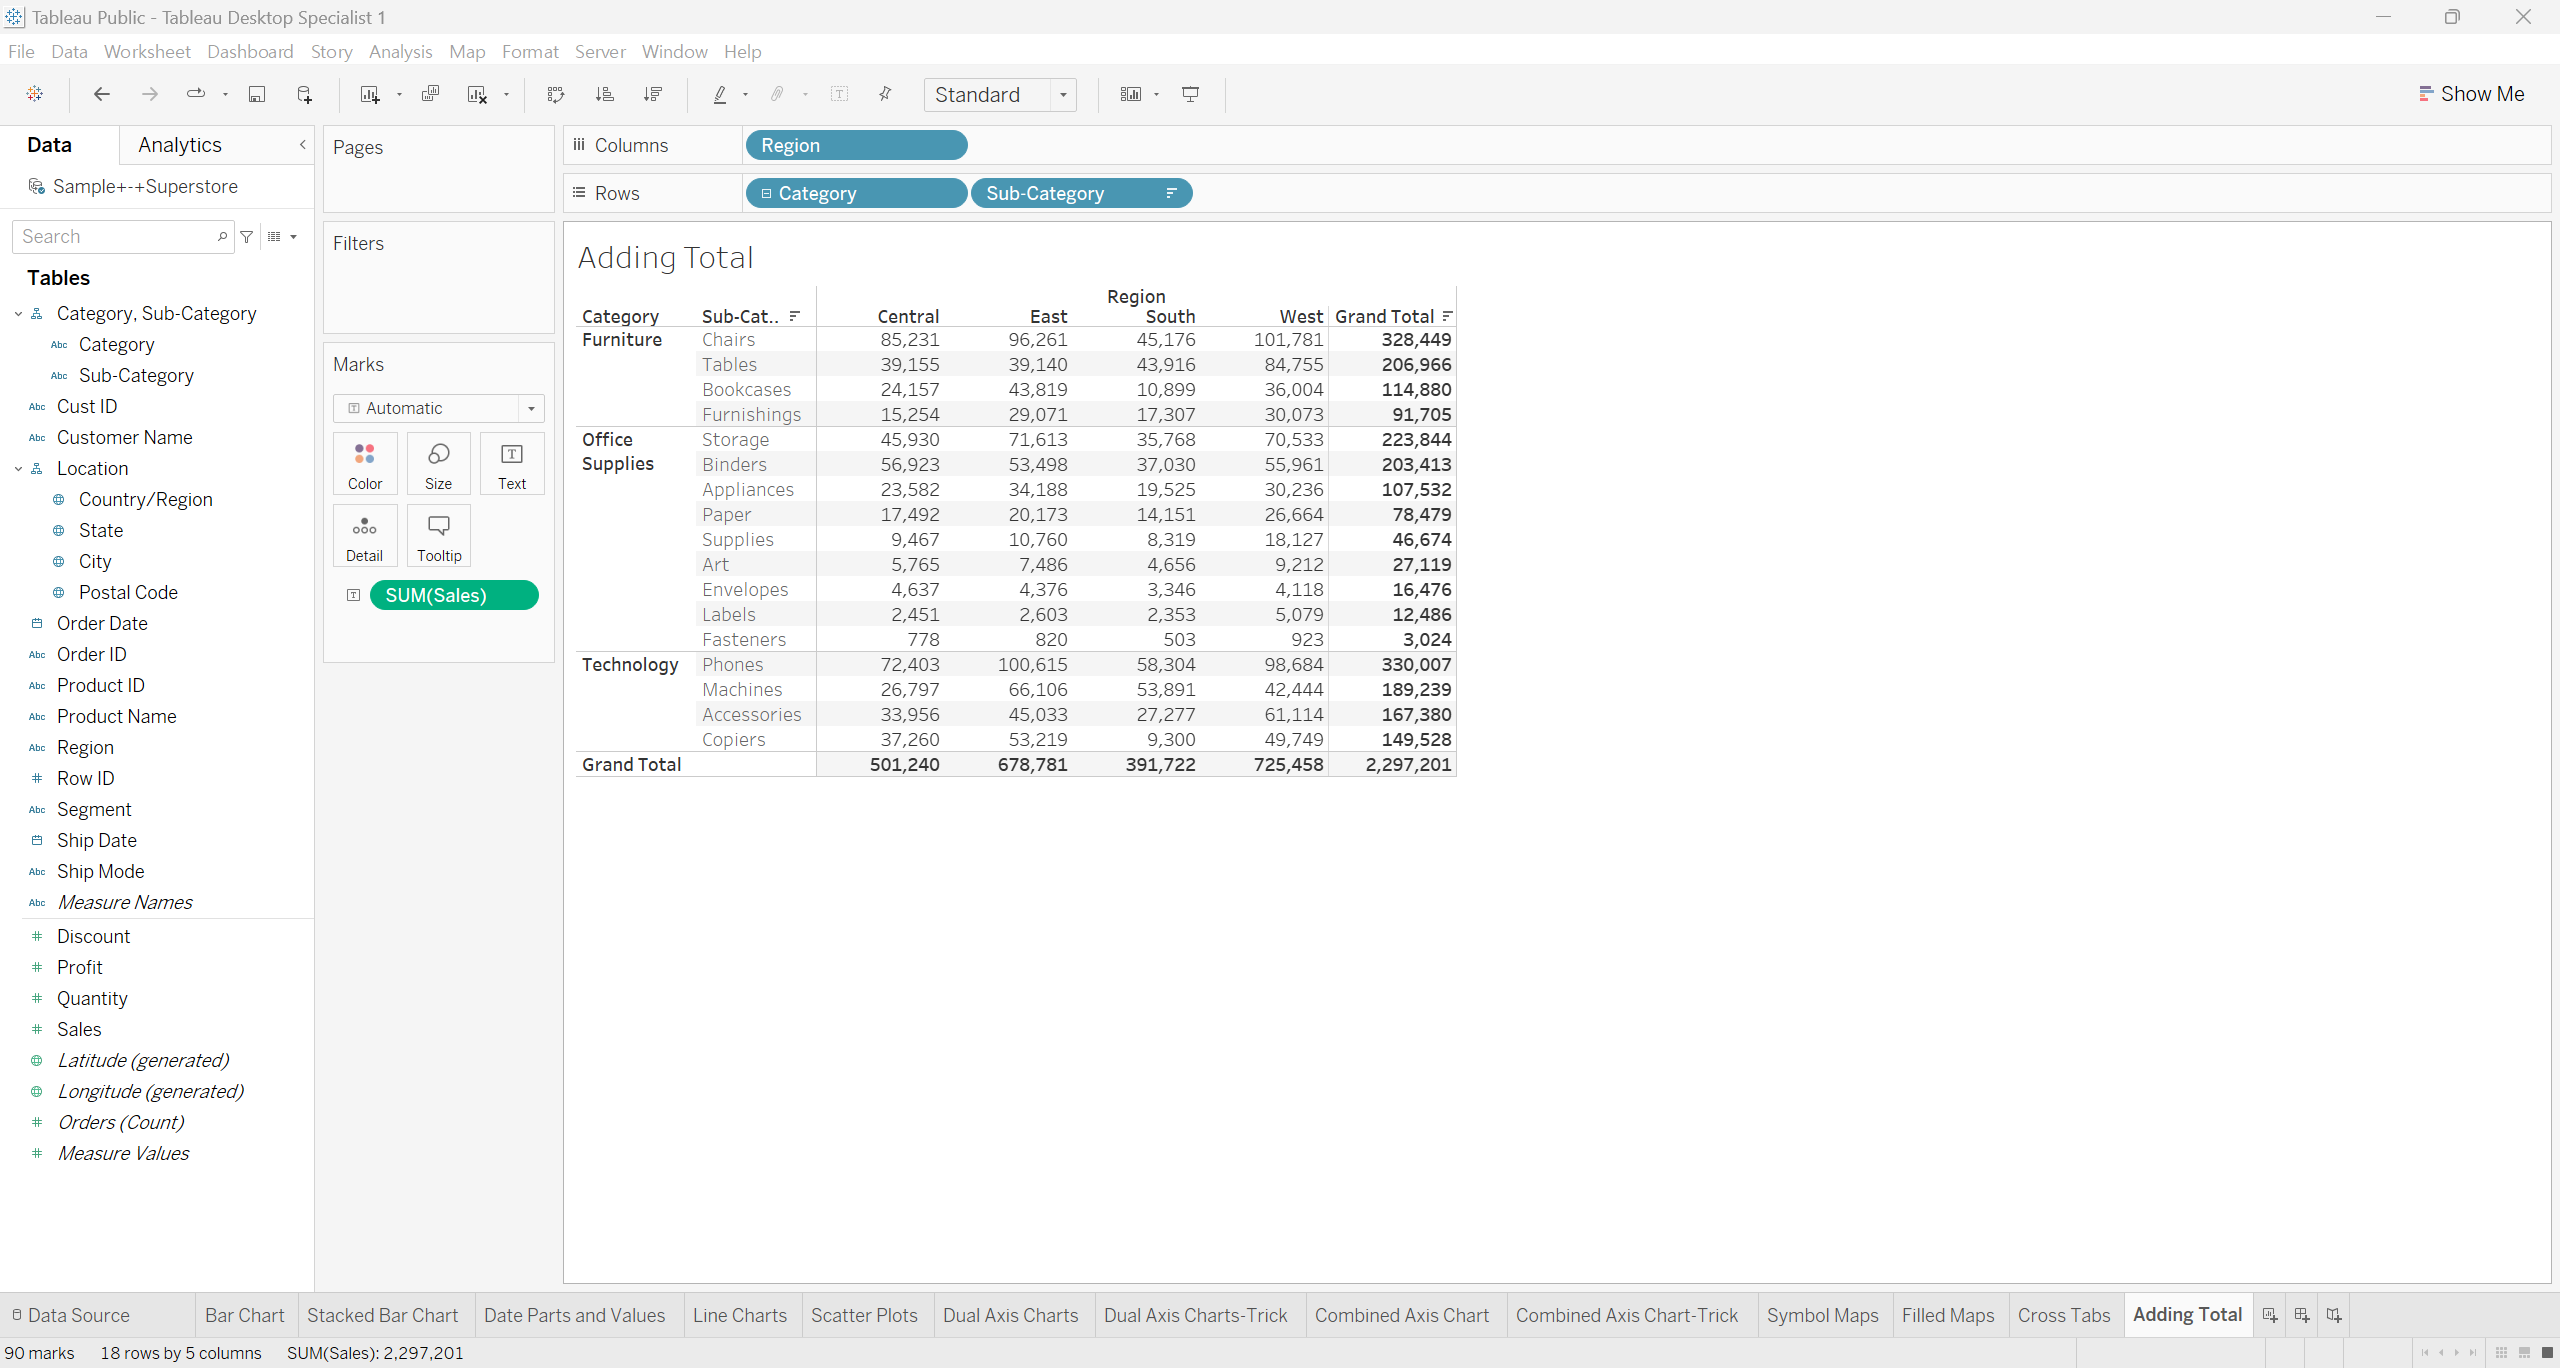2560x1368 pixels.
Task: Click the SUM(Sales) pill
Action: (x=454, y=595)
